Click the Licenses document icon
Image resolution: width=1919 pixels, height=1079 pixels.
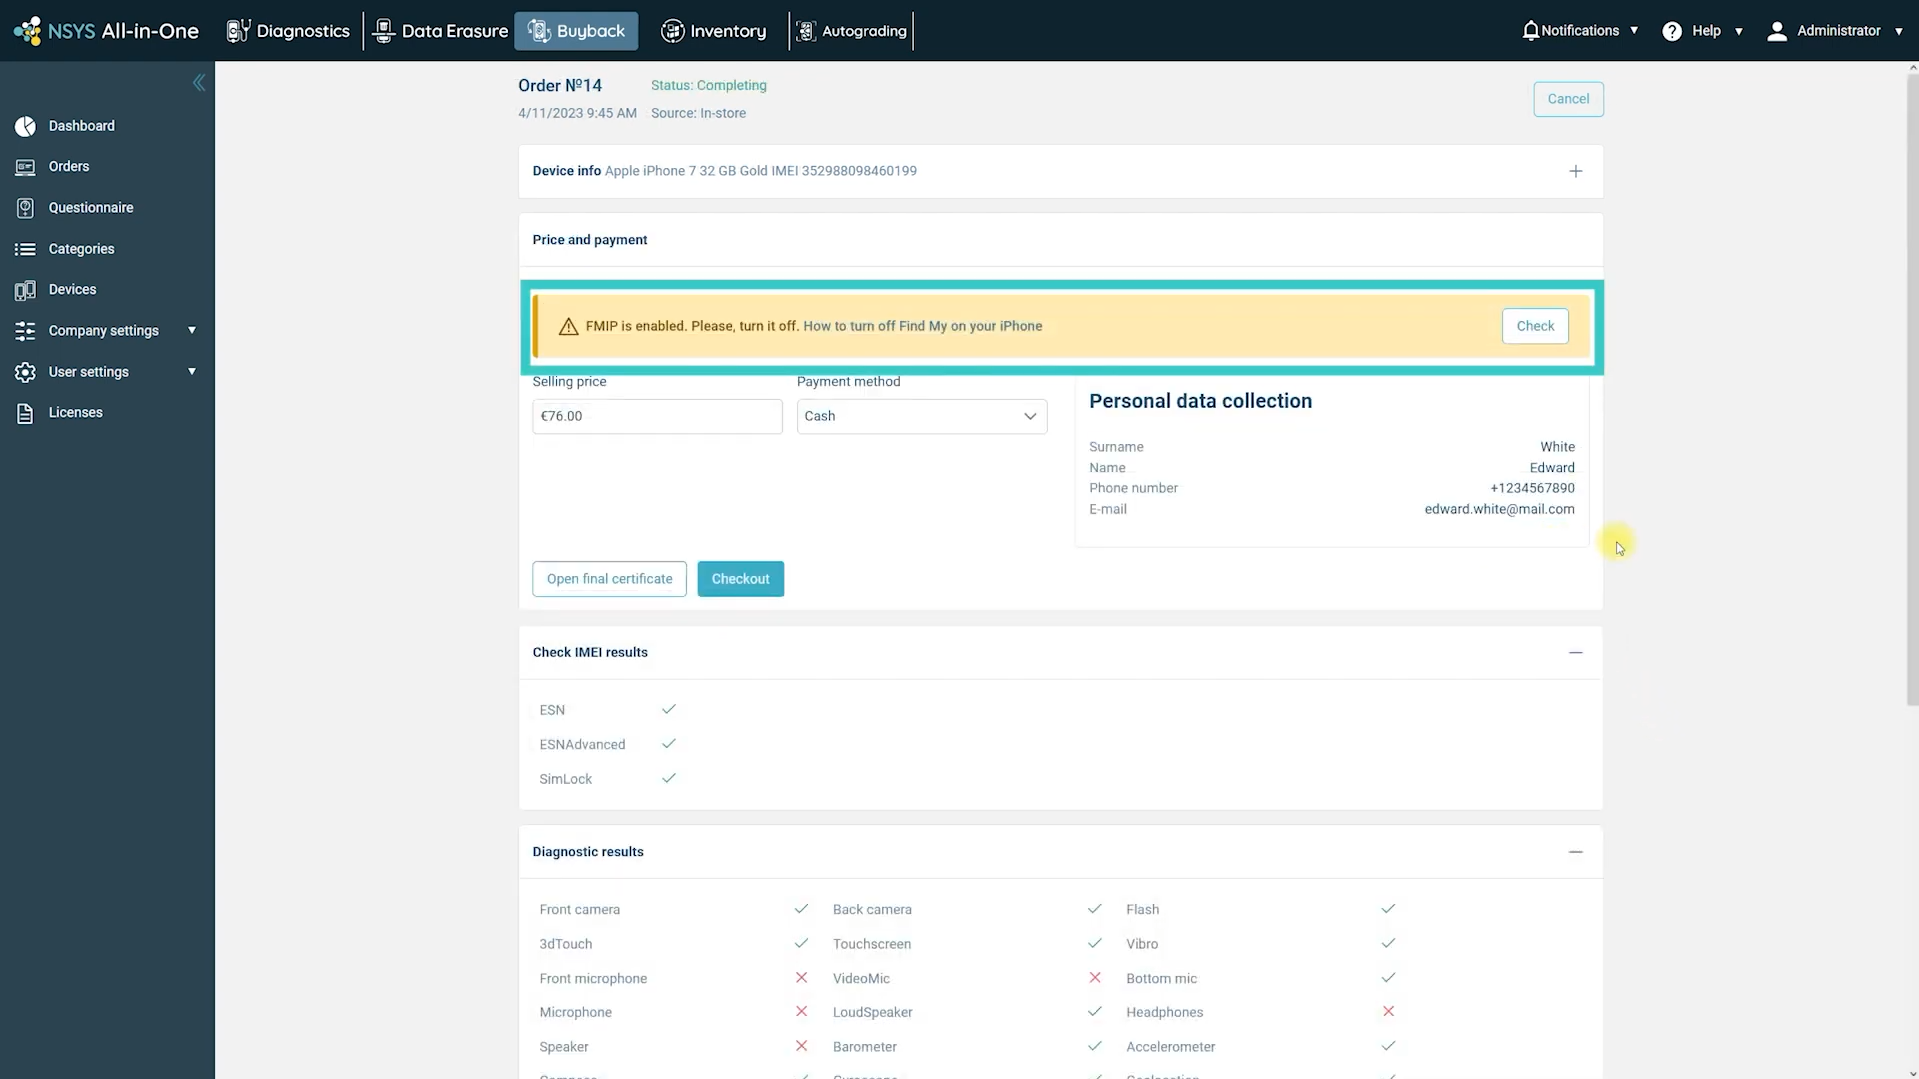25,413
